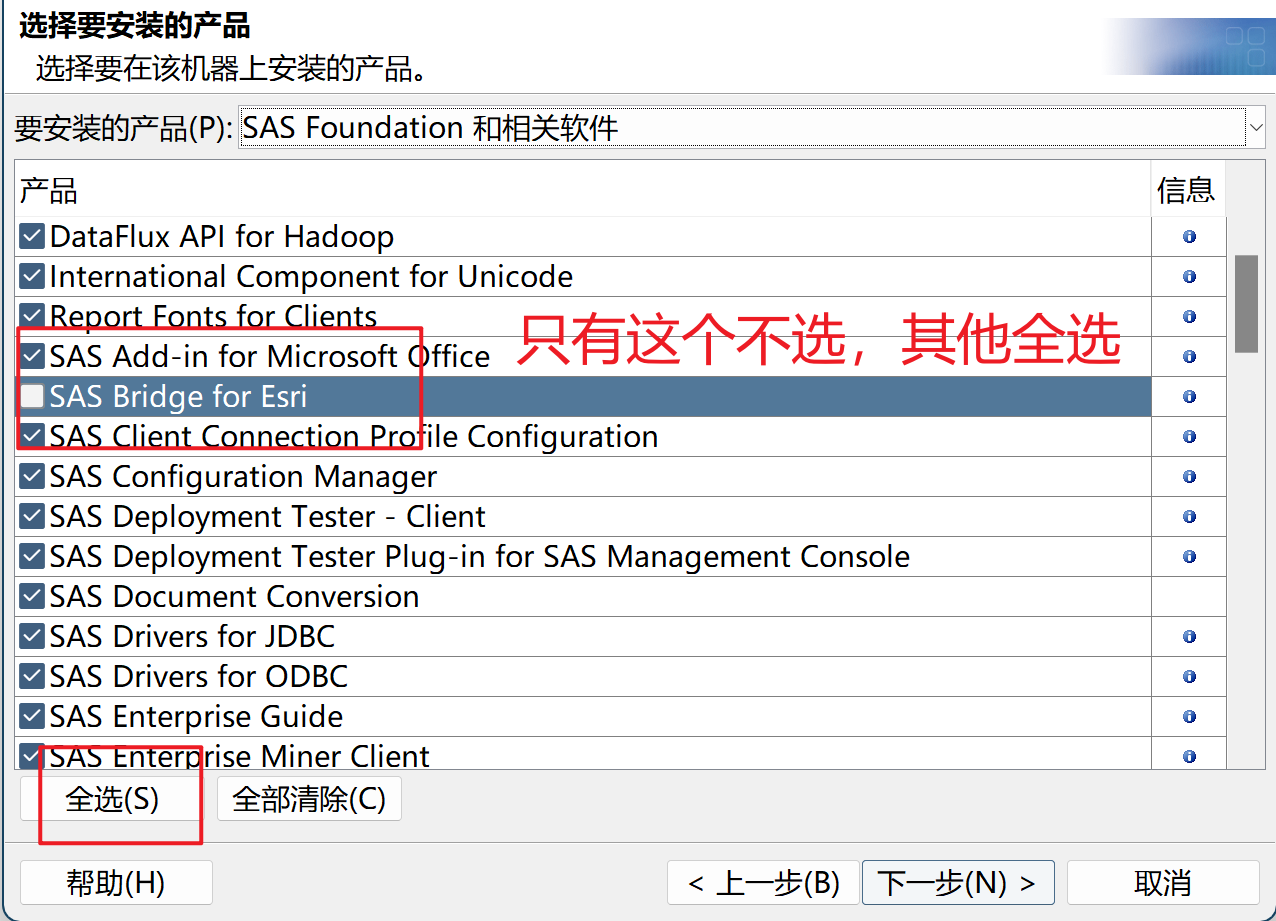Uncheck SAS Deployment Tester - Client checkbox
Screen dimensions: 1276x921
pos(32,517)
